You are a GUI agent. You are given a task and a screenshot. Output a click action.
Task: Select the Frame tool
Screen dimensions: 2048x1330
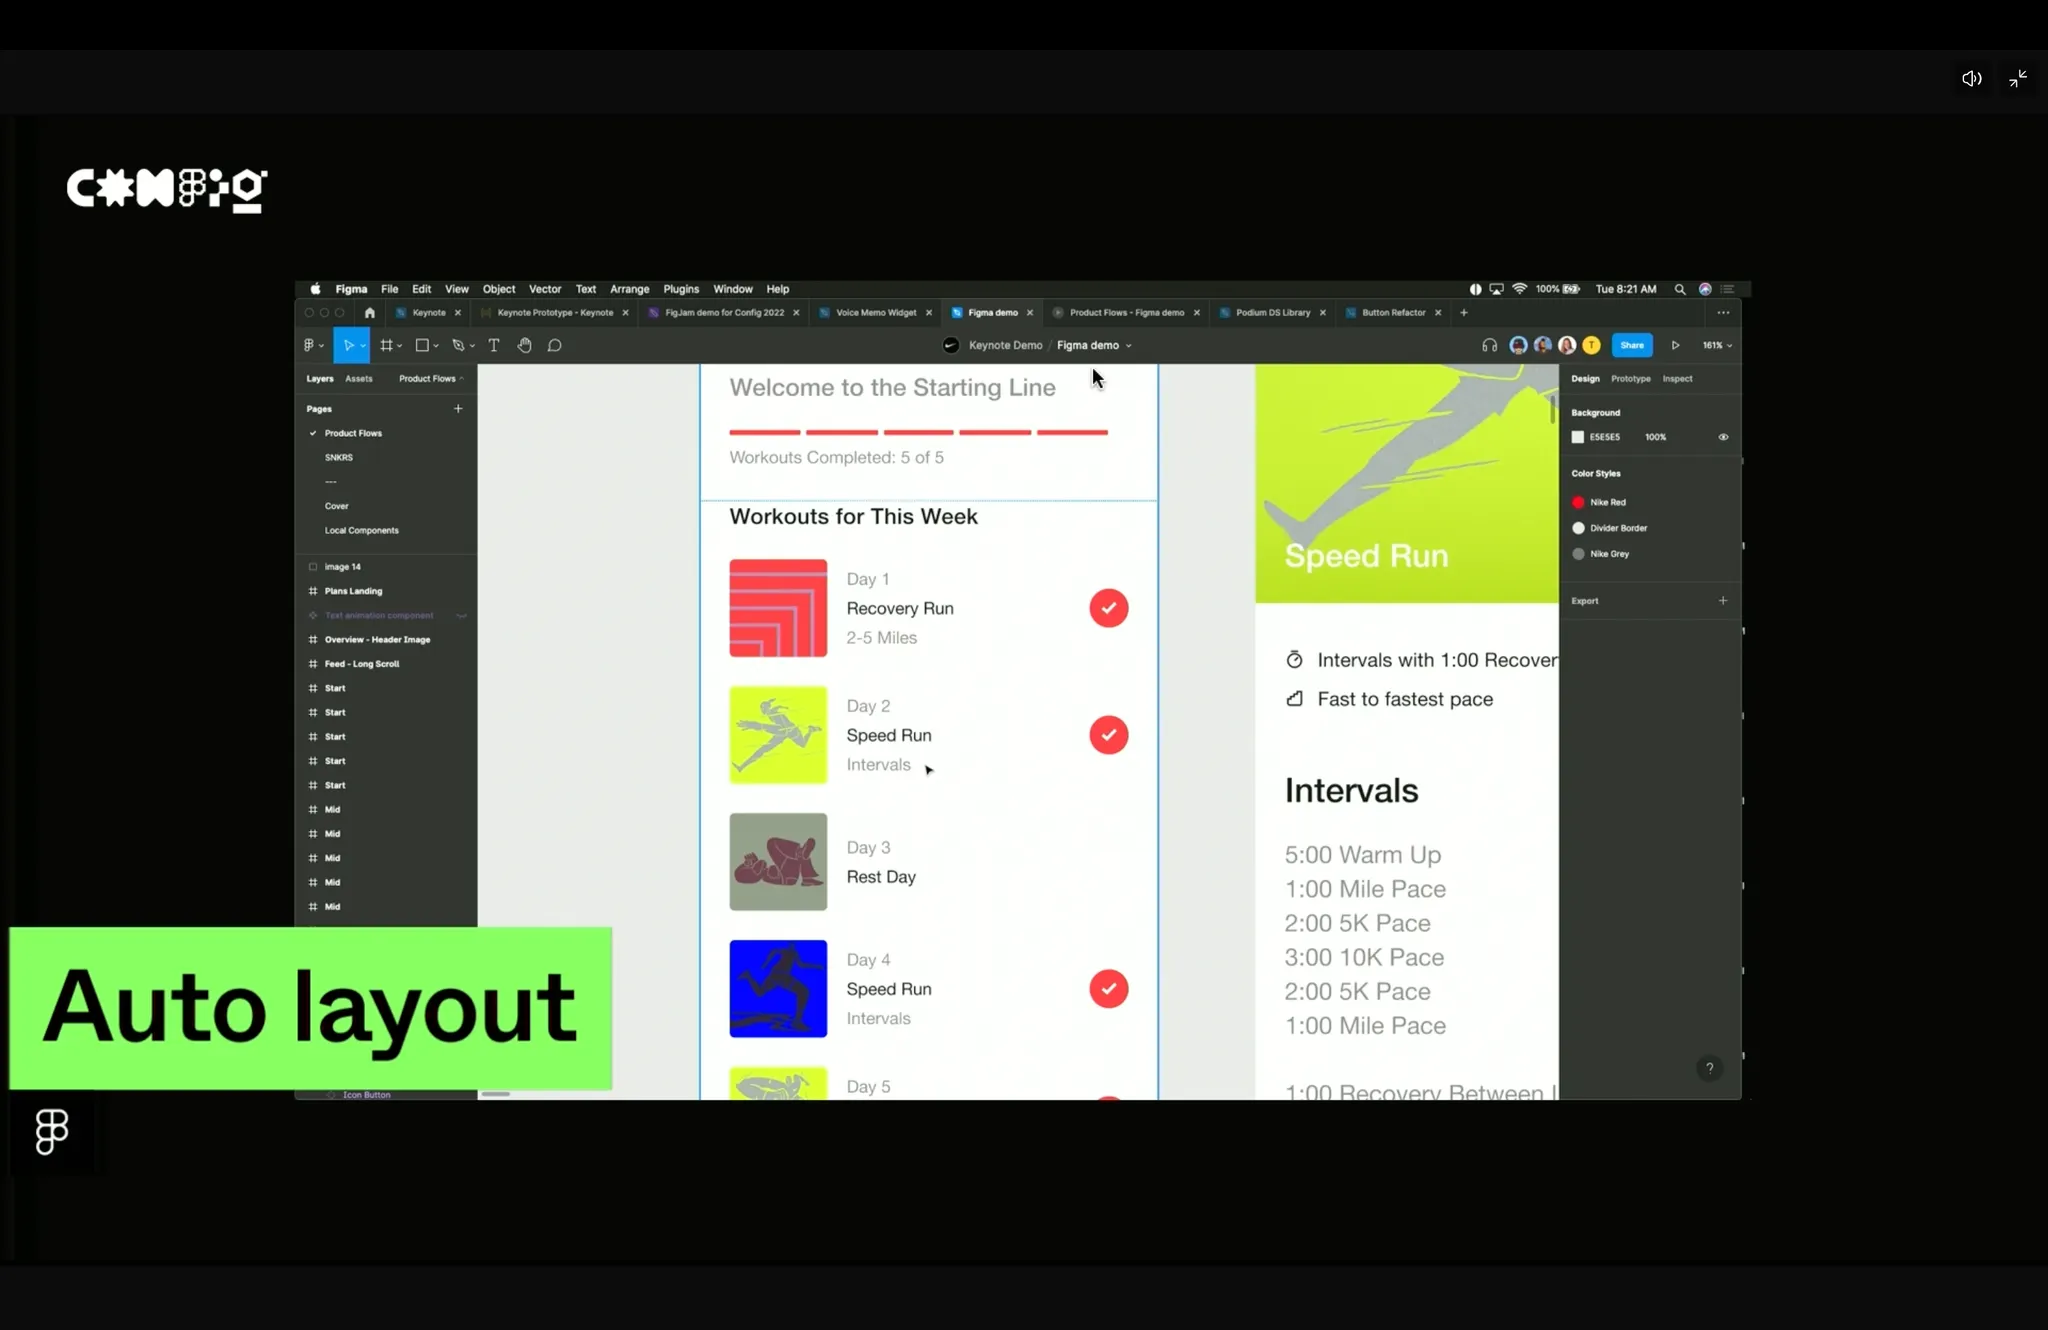(387, 345)
